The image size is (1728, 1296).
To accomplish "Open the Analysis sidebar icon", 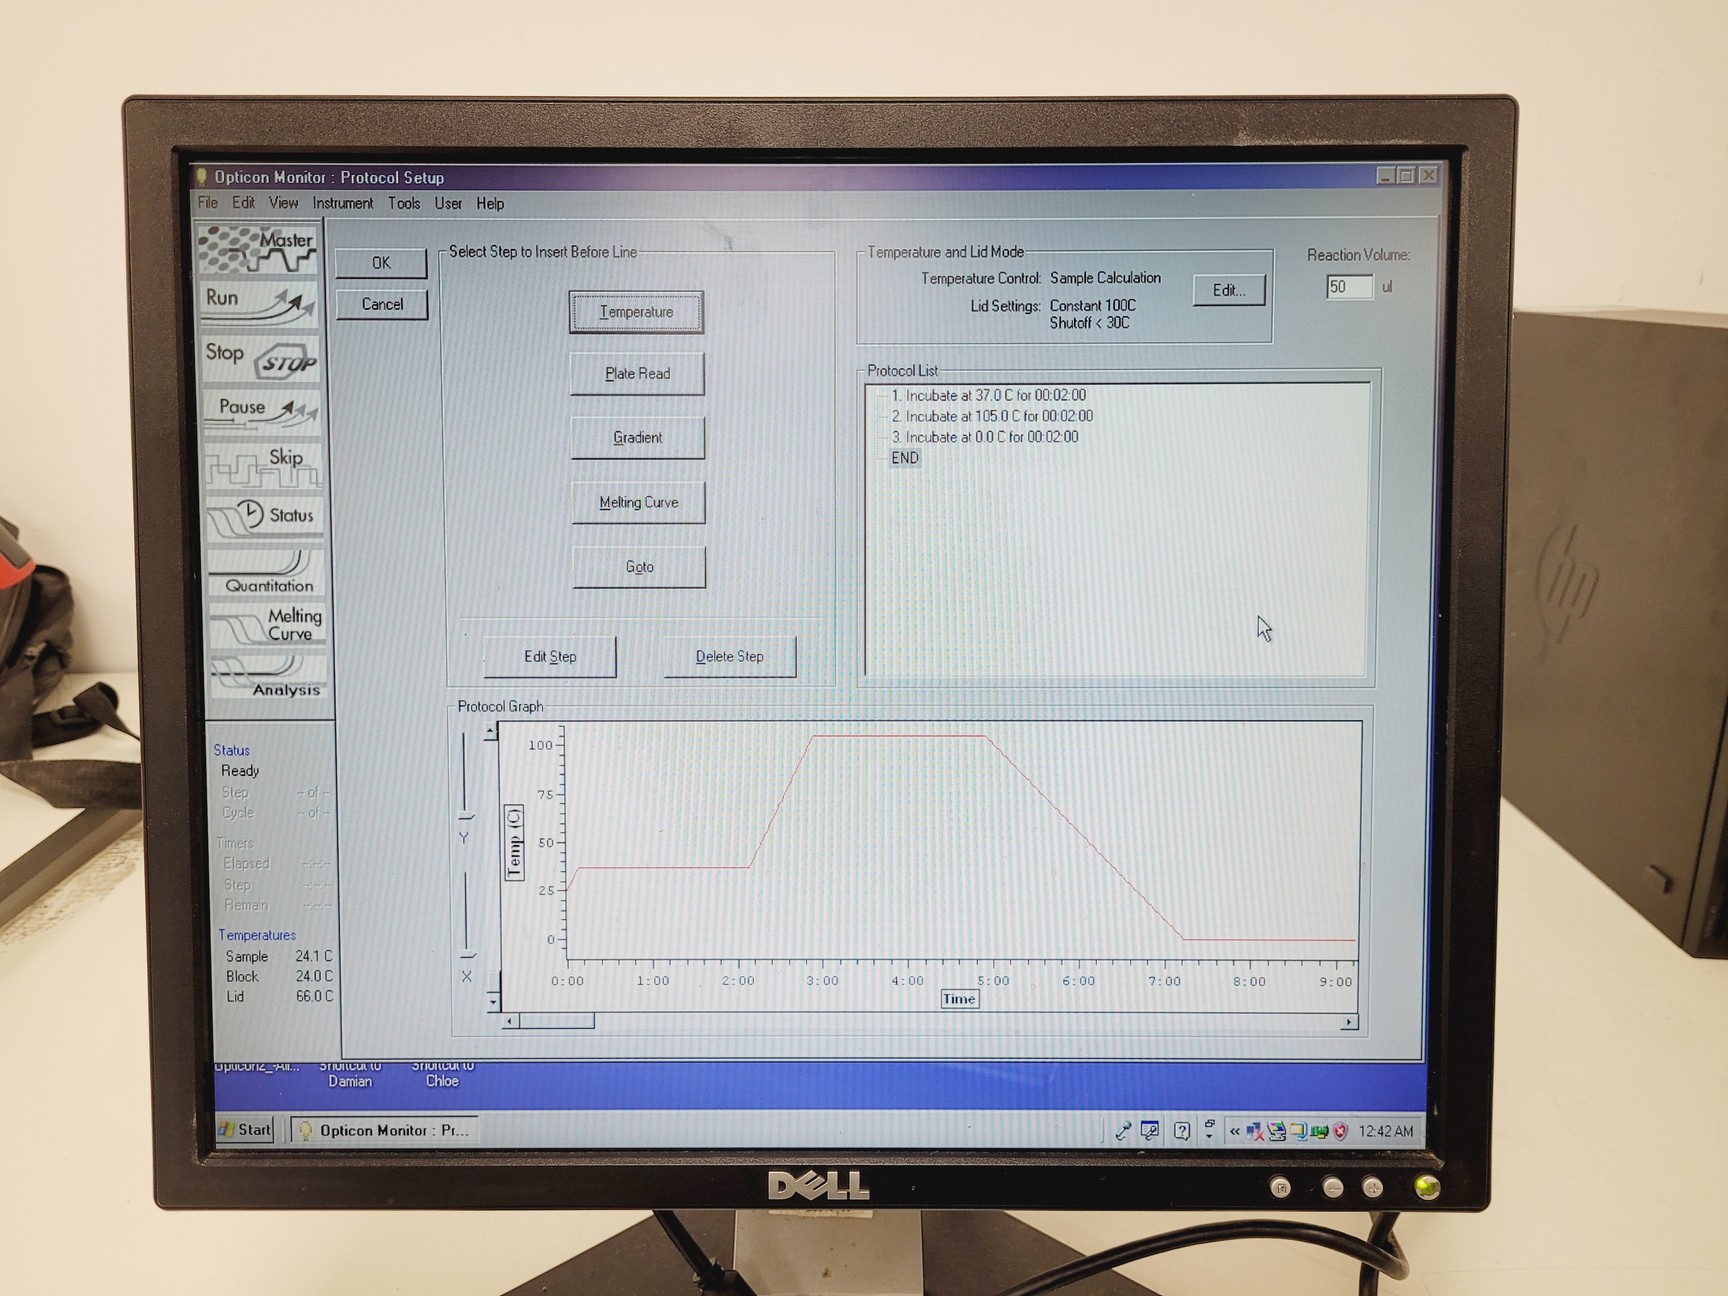I will tap(269, 677).
